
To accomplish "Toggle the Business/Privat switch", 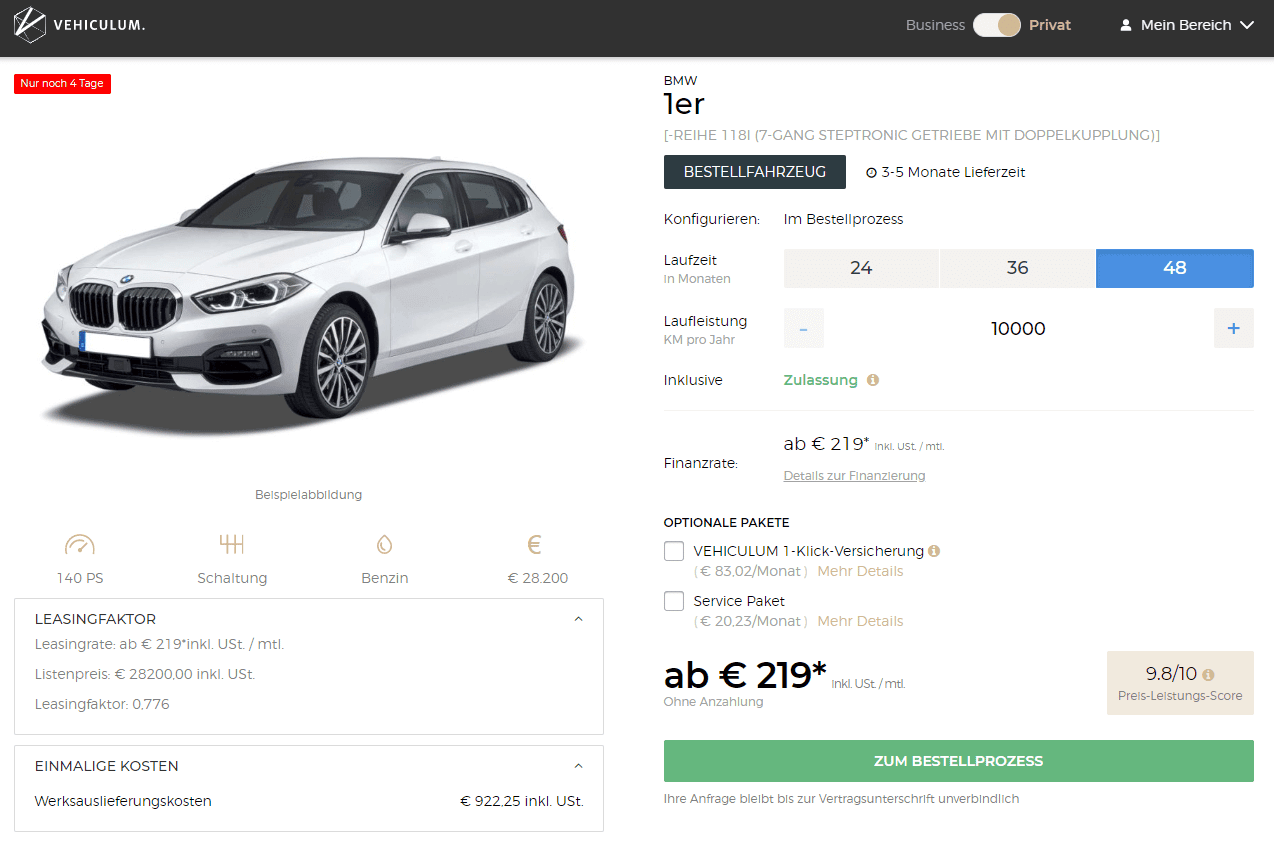I will pos(997,25).
